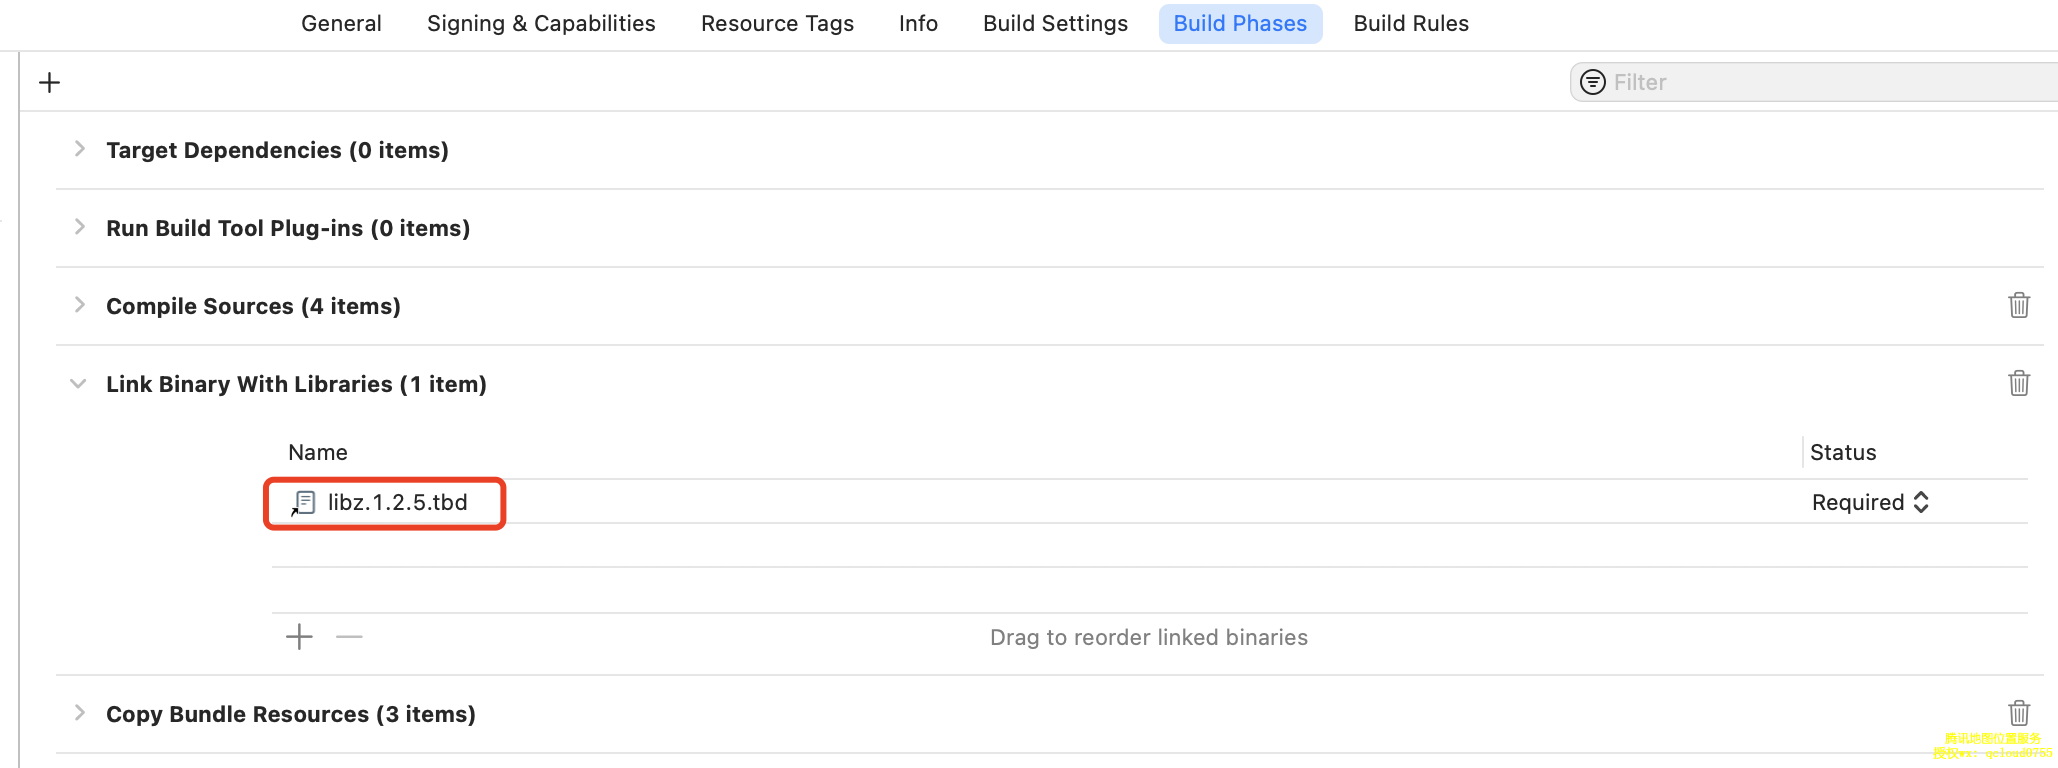
Task: Collapse Link Binary With Libraries section
Action: tap(78, 384)
